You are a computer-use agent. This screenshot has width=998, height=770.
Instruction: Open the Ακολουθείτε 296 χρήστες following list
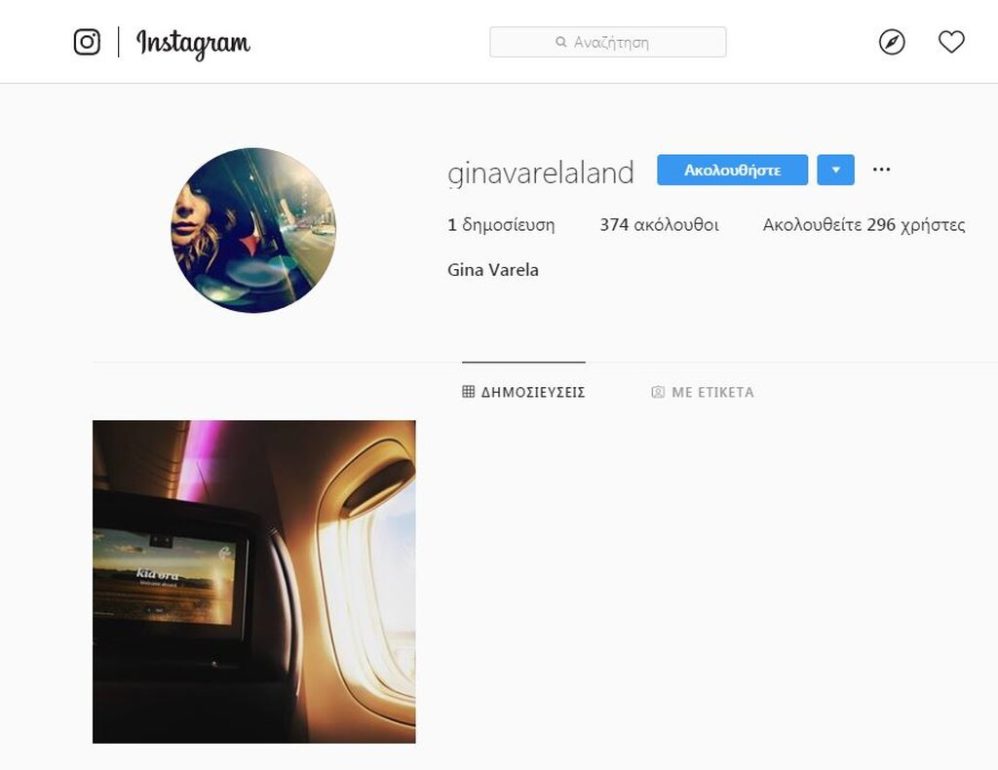pyautogui.click(x=864, y=225)
